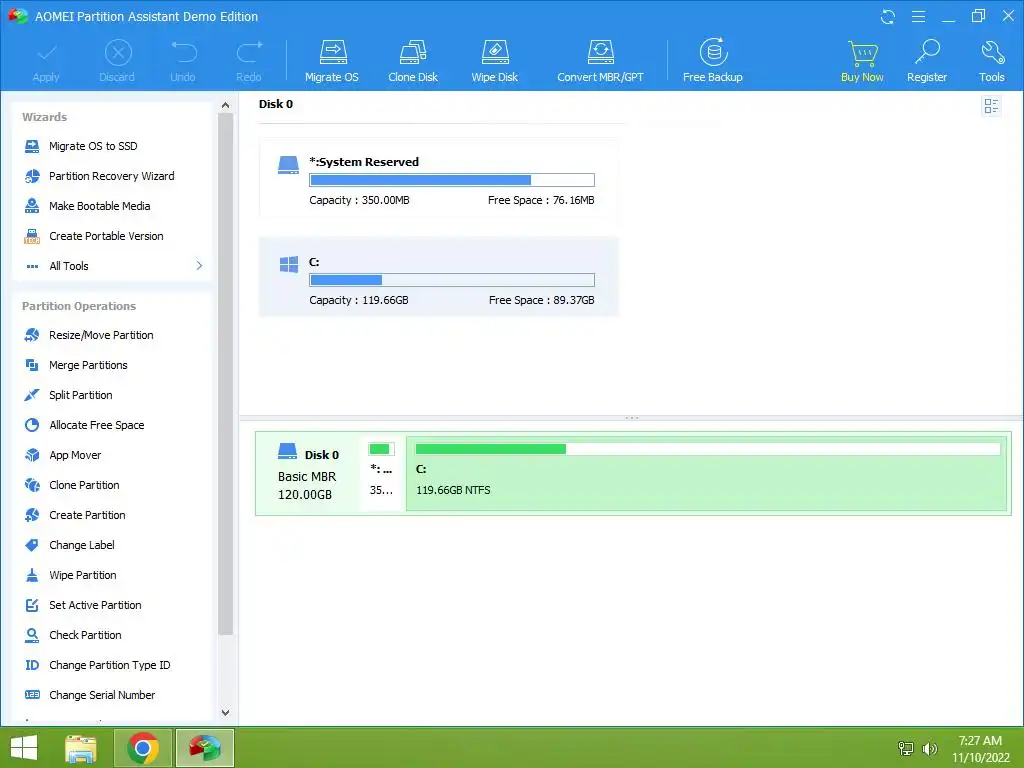1024x768 pixels.
Task: Choose Set Active Partition
Action: pos(95,605)
